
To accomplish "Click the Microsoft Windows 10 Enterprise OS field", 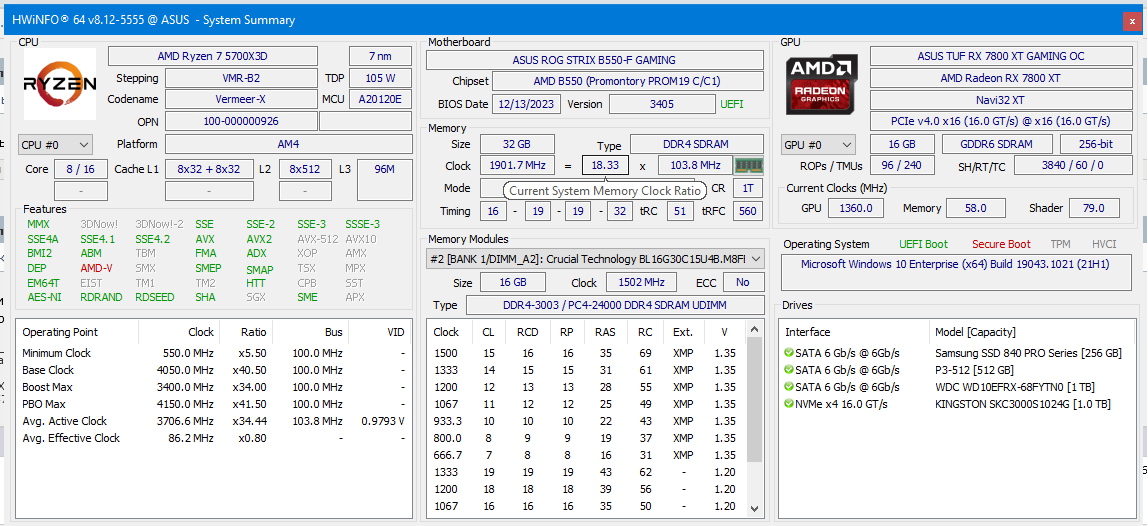I will [x=955, y=272].
